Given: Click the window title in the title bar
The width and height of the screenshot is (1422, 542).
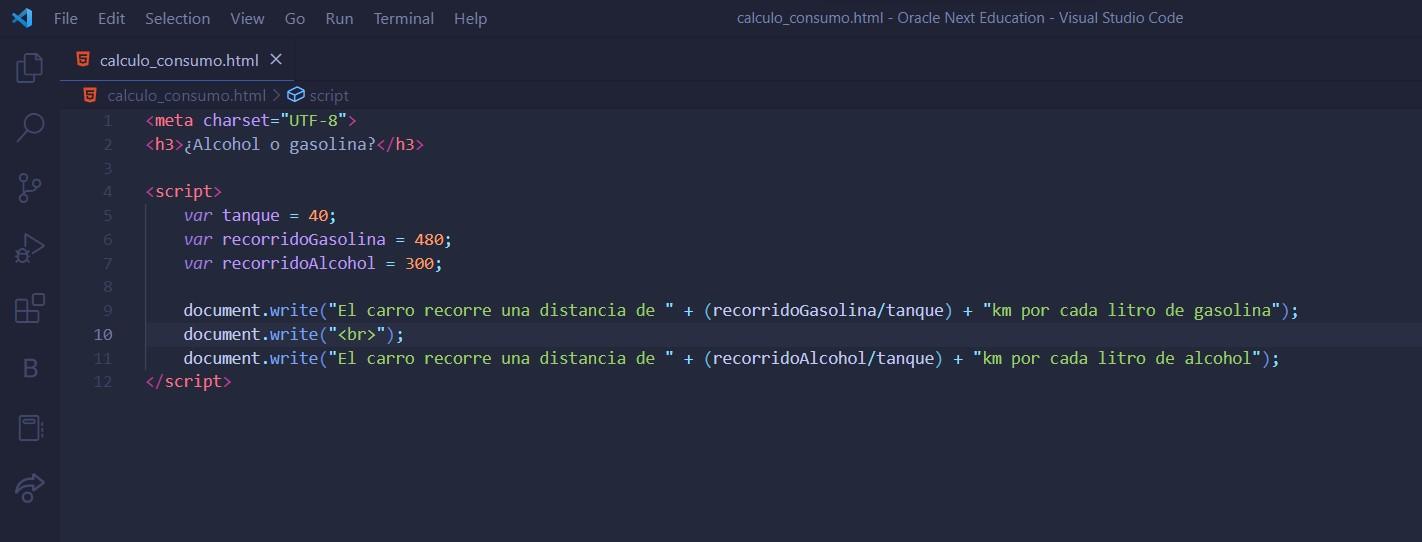Looking at the screenshot, I should (959, 18).
